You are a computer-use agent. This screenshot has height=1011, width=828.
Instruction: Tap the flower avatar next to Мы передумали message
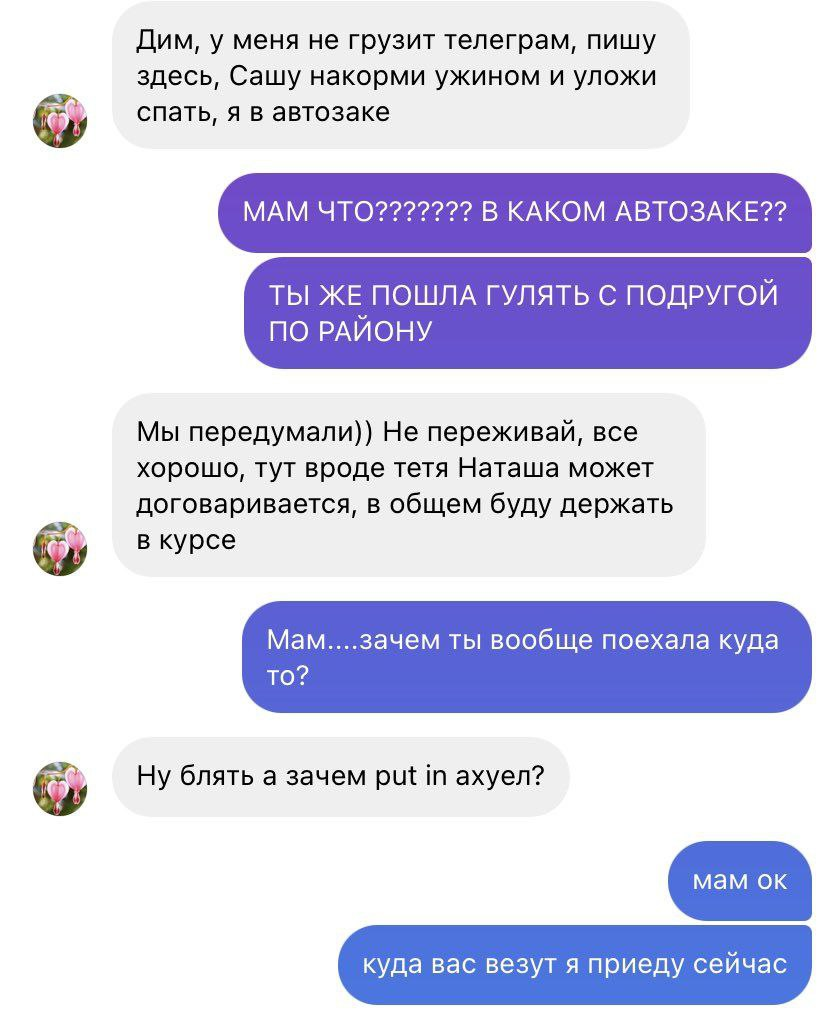60,549
